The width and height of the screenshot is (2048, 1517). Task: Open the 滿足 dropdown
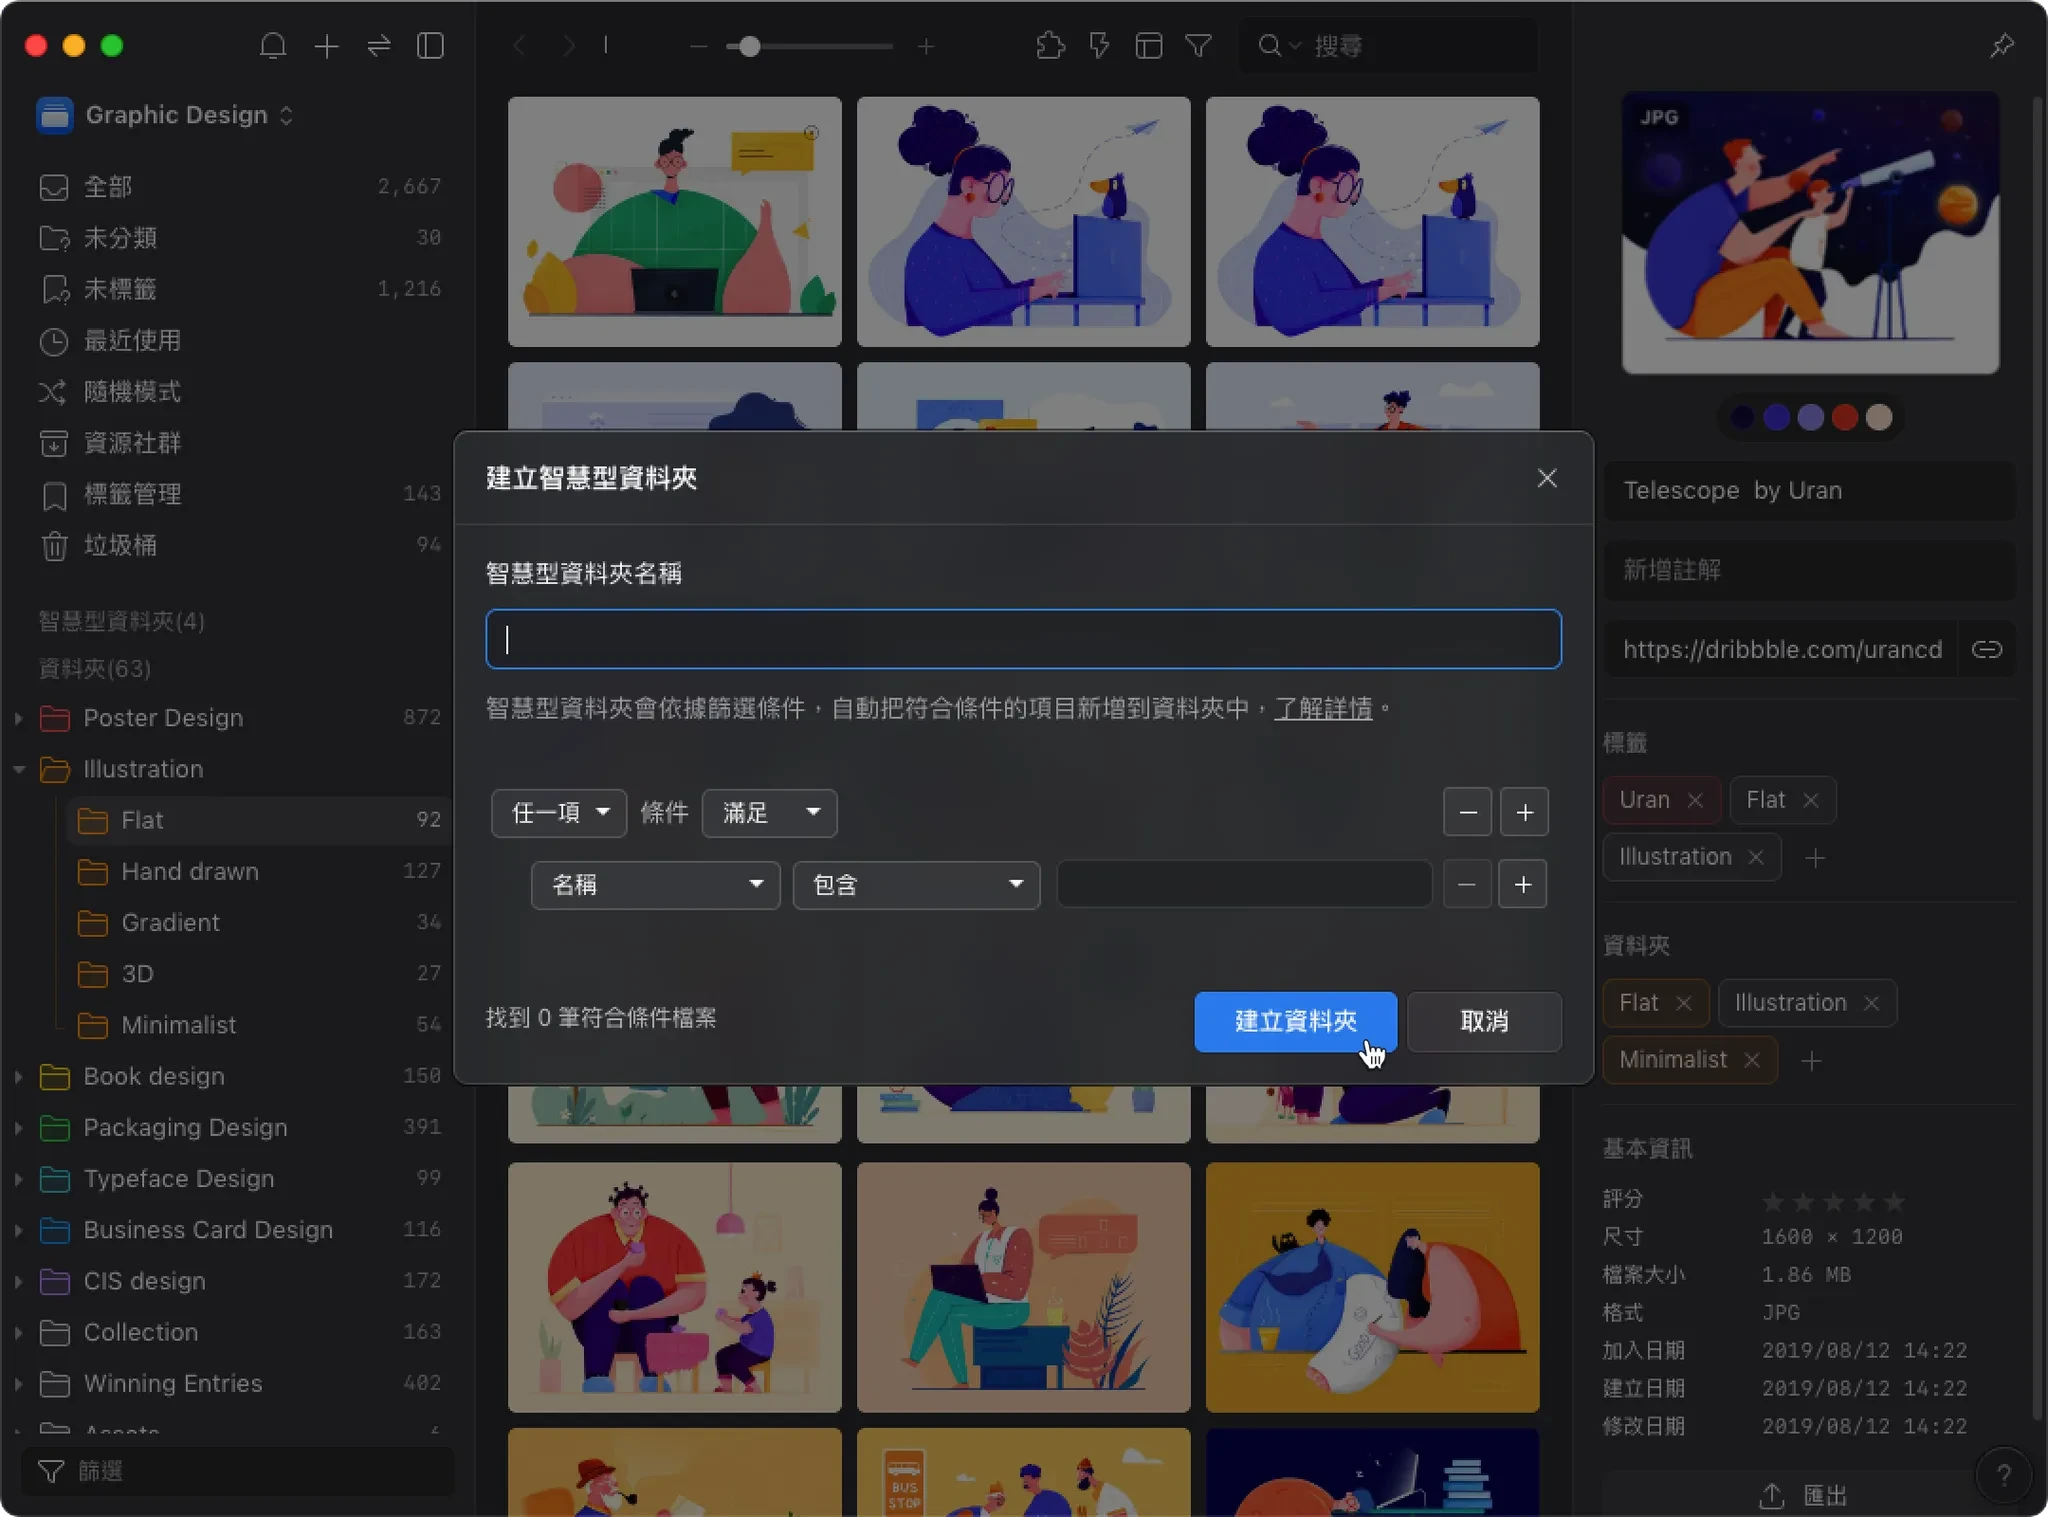pos(769,813)
